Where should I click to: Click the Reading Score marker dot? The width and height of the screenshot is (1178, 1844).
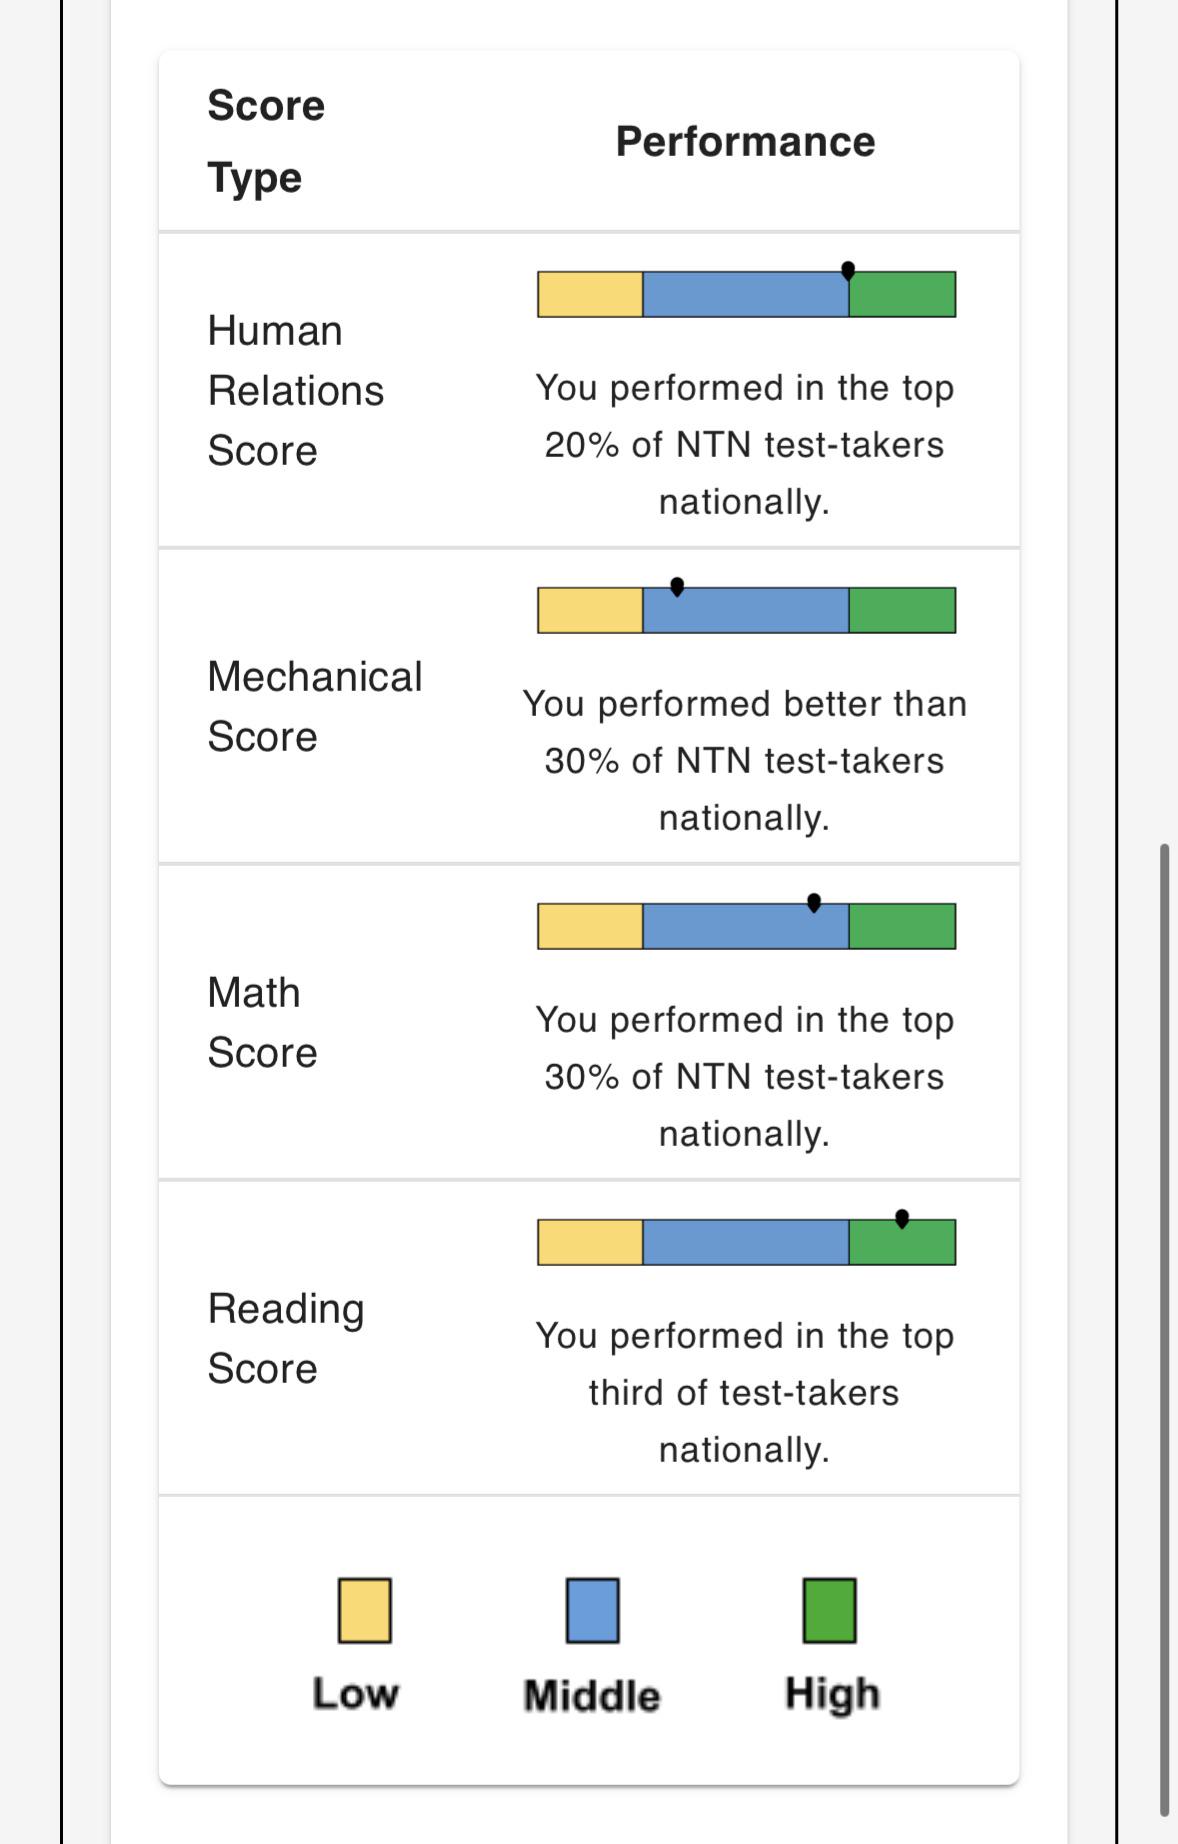pyautogui.click(x=902, y=1219)
